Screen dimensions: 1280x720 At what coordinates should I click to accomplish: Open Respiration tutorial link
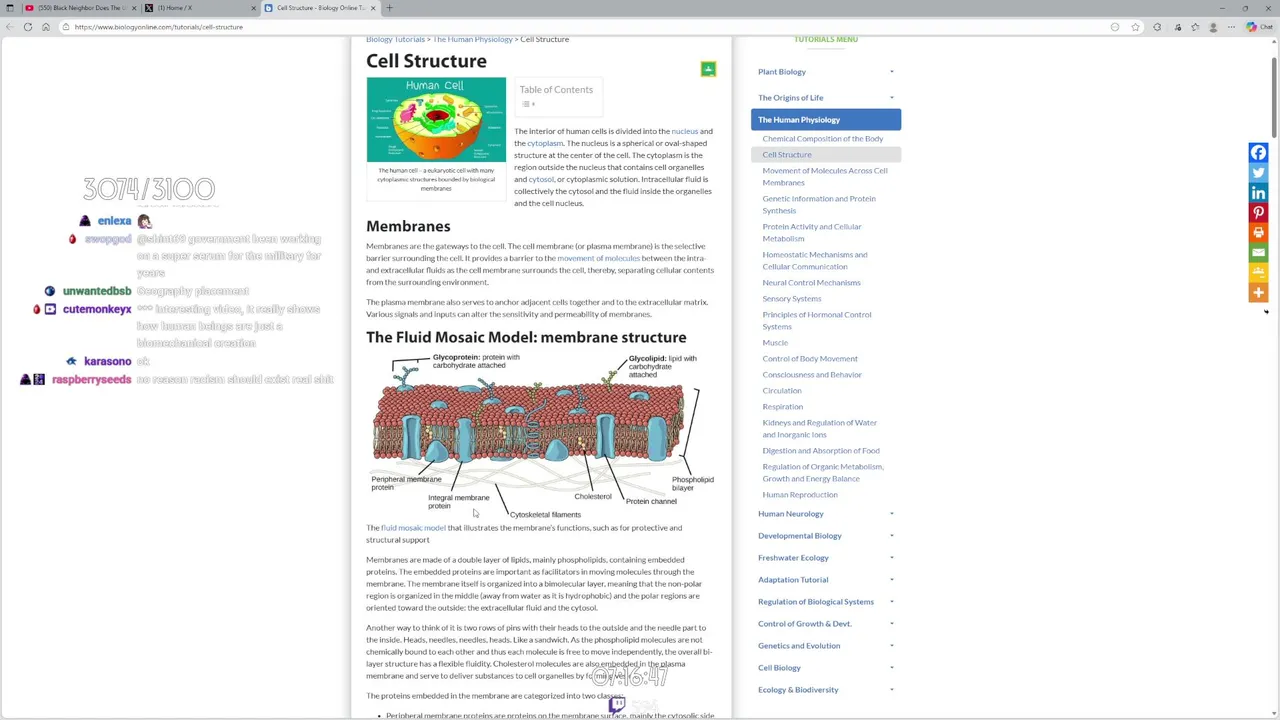pos(782,407)
